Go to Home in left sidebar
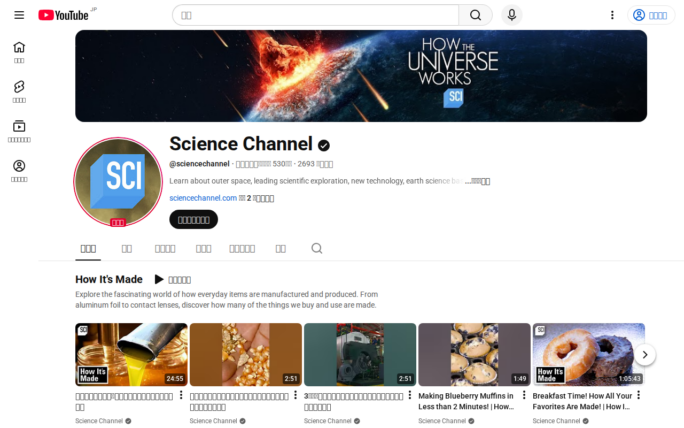The image size is (684, 428). click(x=19, y=52)
